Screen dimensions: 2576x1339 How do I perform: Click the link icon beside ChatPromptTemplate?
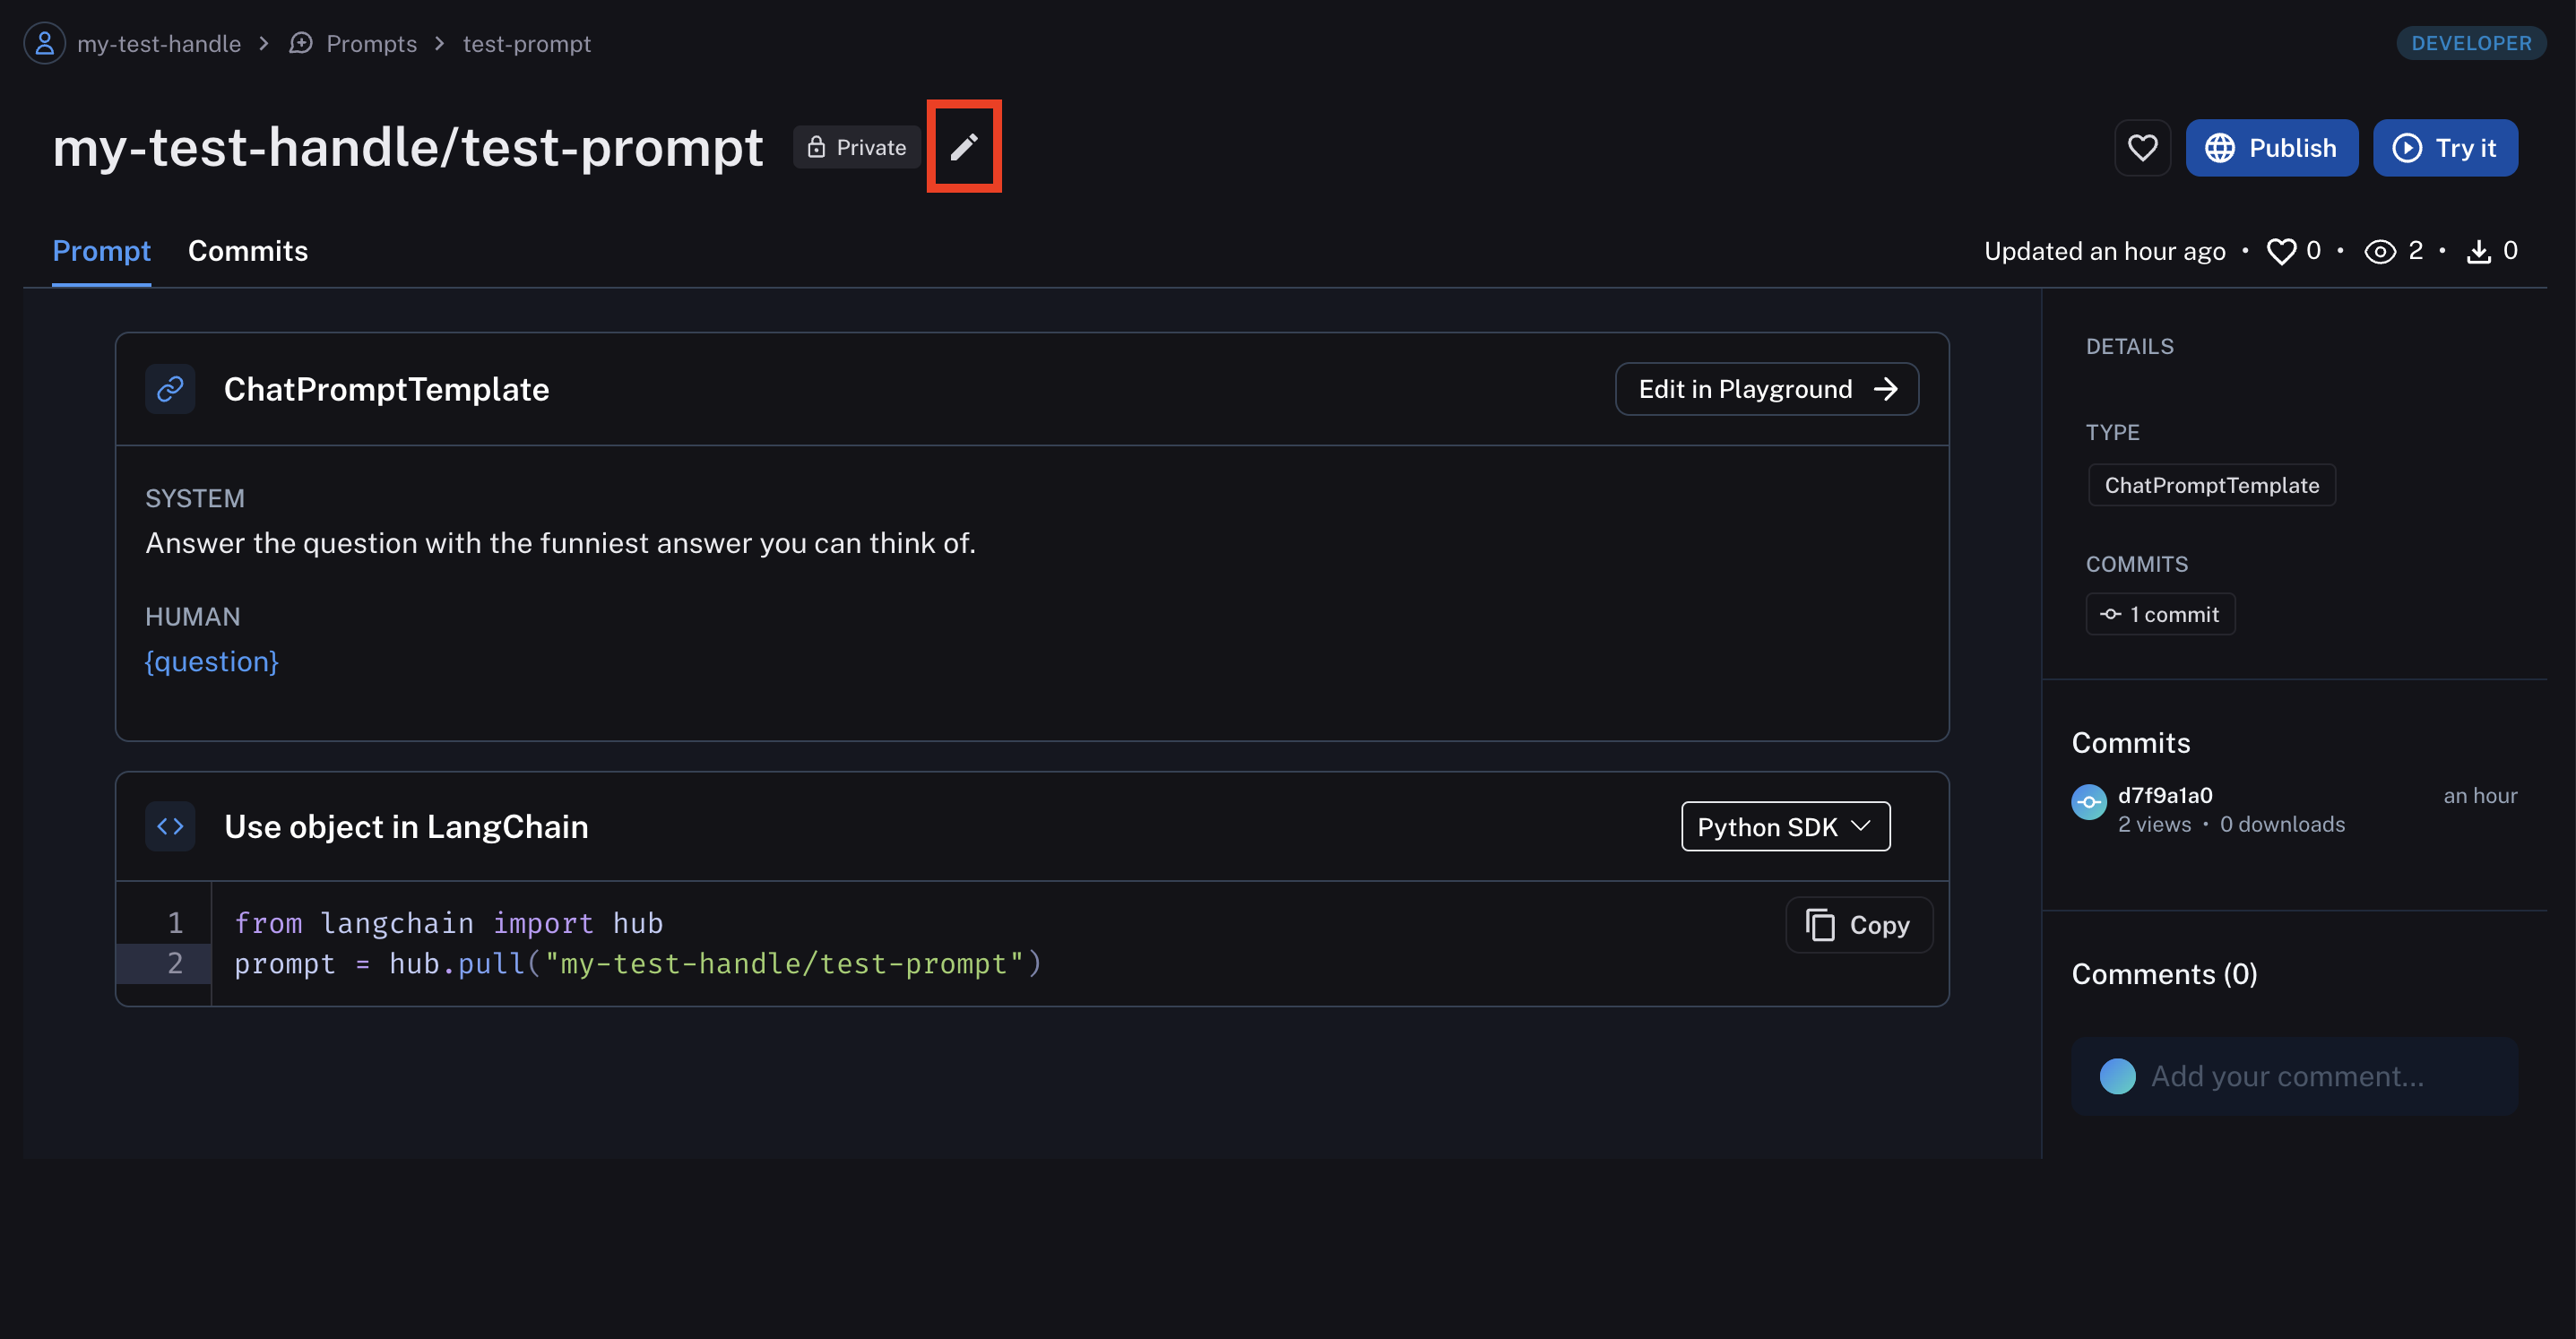[x=170, y=389]
